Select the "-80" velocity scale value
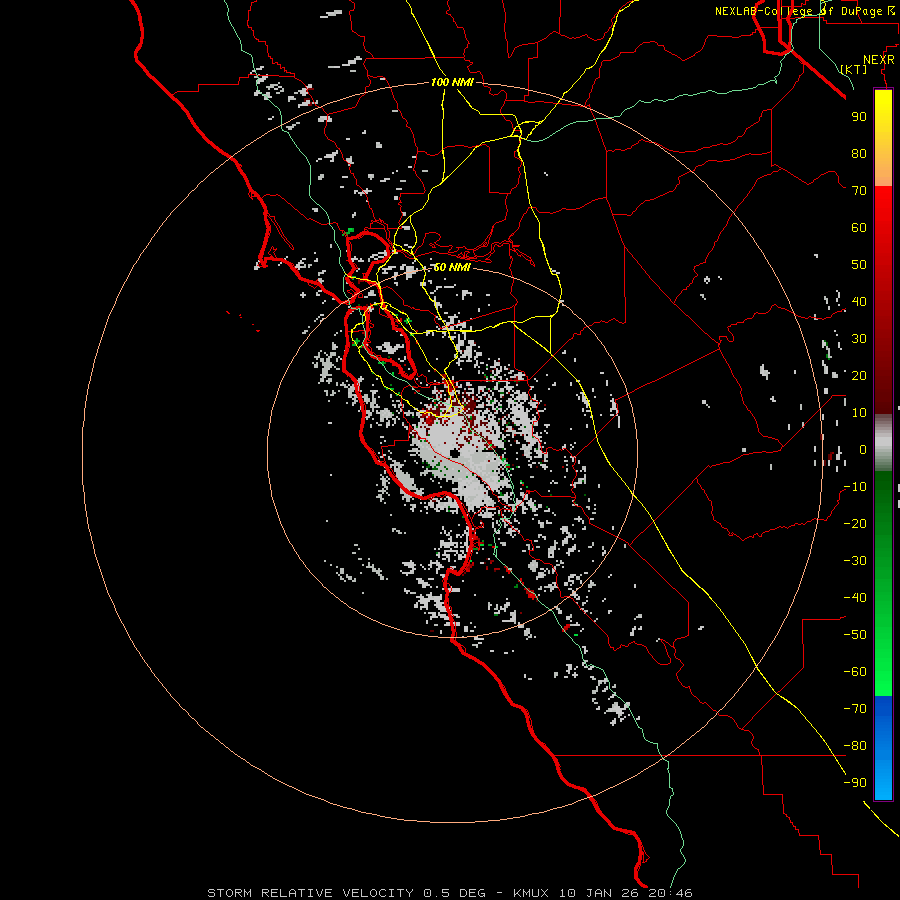The image size is (900, 900). [x=855, y=746]
